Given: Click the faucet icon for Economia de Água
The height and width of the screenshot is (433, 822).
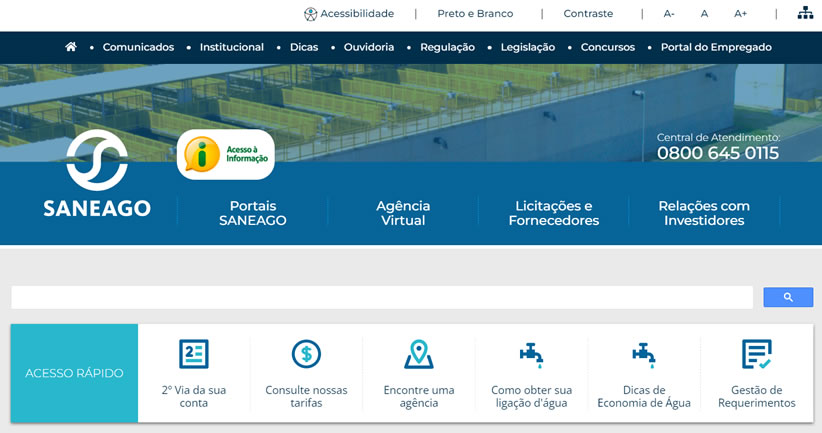Looking at the screenshot, I should (644, 355).
